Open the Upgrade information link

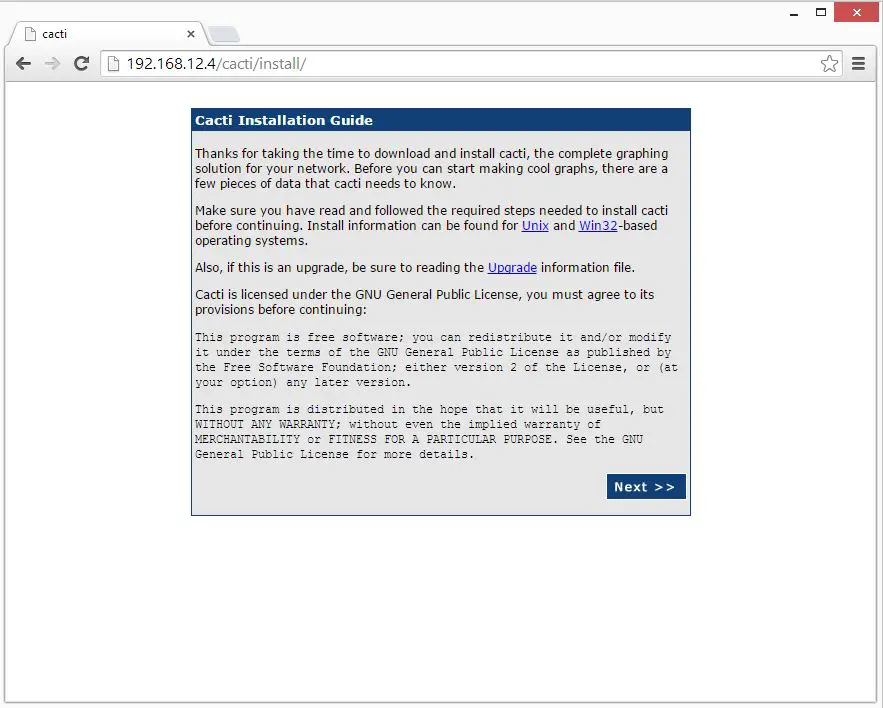[x=512, y=268]
